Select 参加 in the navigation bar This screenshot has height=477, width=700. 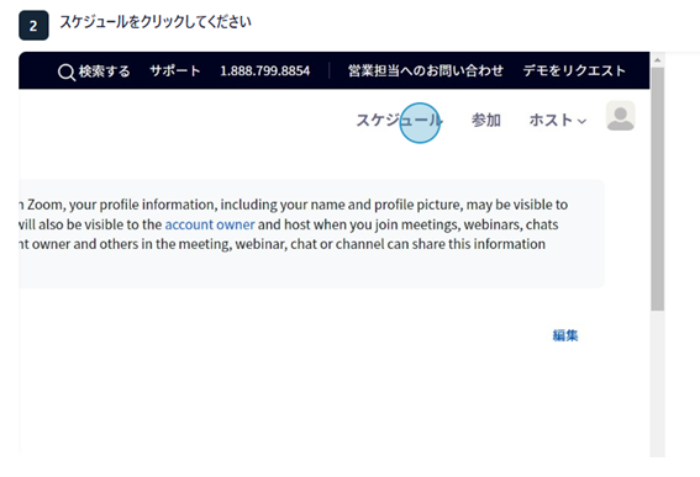click(x=486, y=120)
